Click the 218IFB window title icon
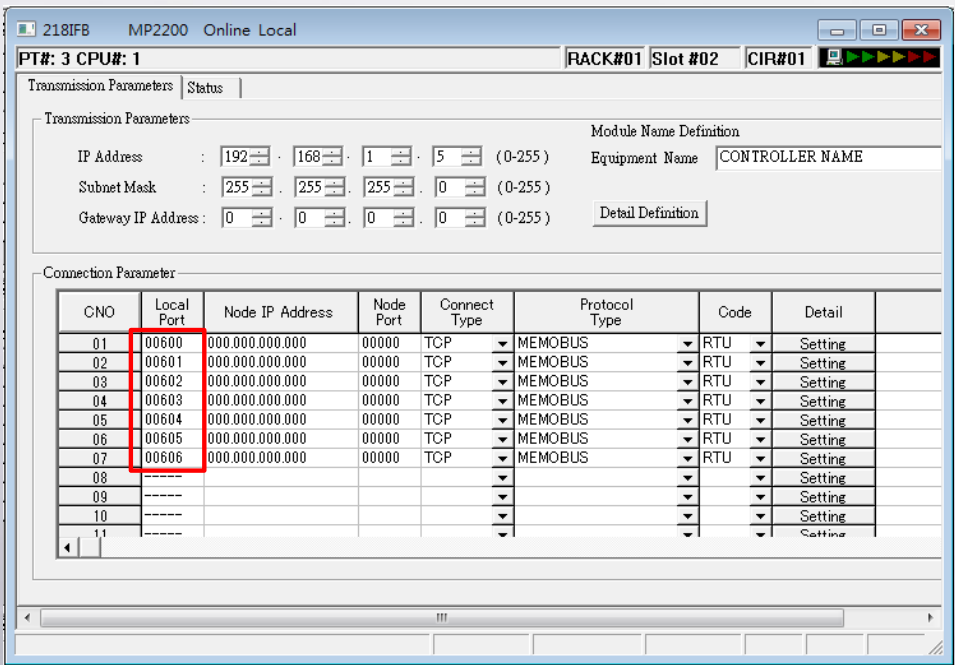The height and width of the screenshot is (665, 955). pos(26,29)
